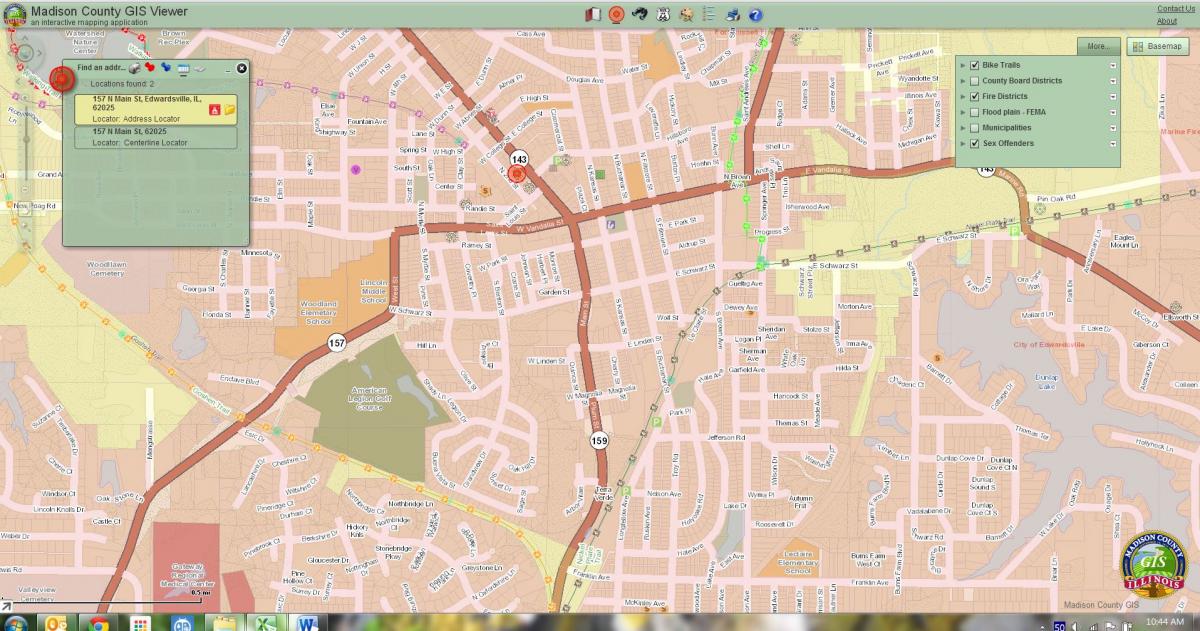1200x631 pixels.
Task: Expand the County Board Districts tree arrow
Action: point(963,81)
